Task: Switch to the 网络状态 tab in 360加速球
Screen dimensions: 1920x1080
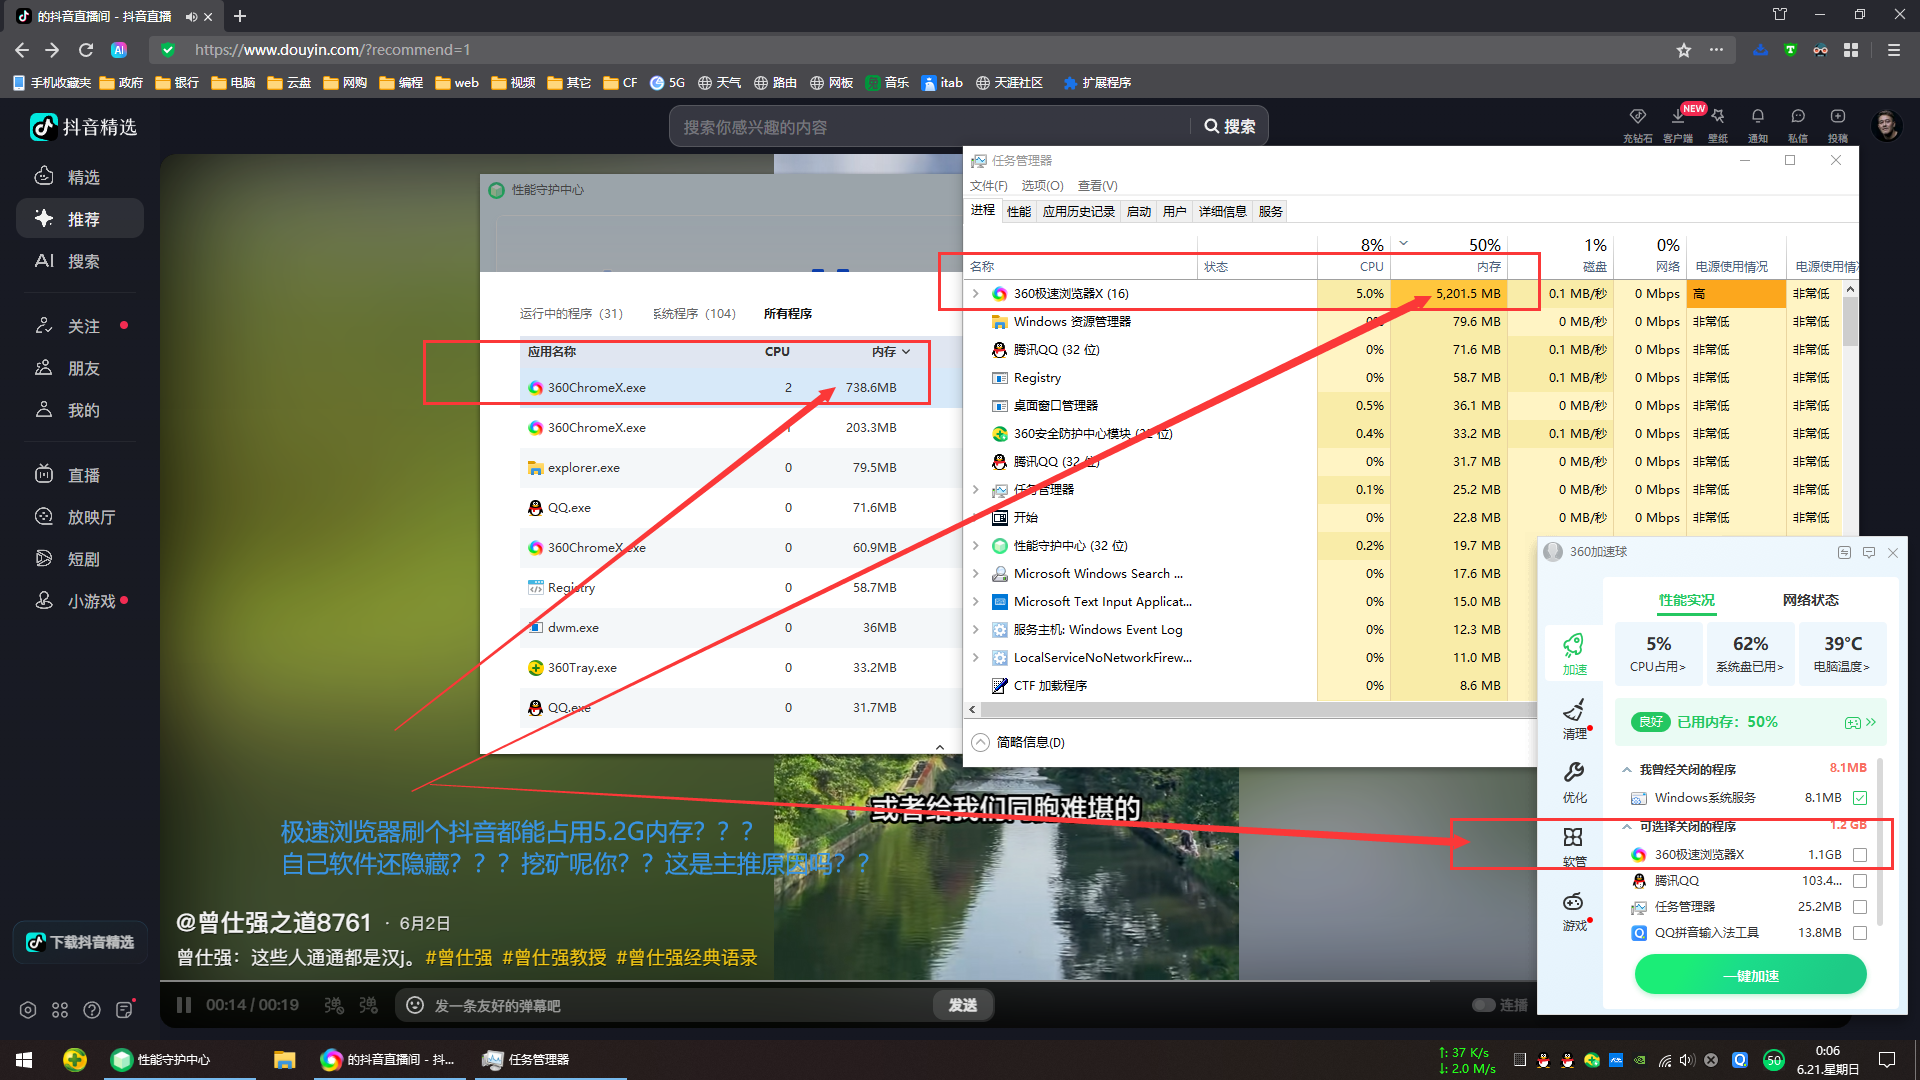Action: (x=1810, y=600)
